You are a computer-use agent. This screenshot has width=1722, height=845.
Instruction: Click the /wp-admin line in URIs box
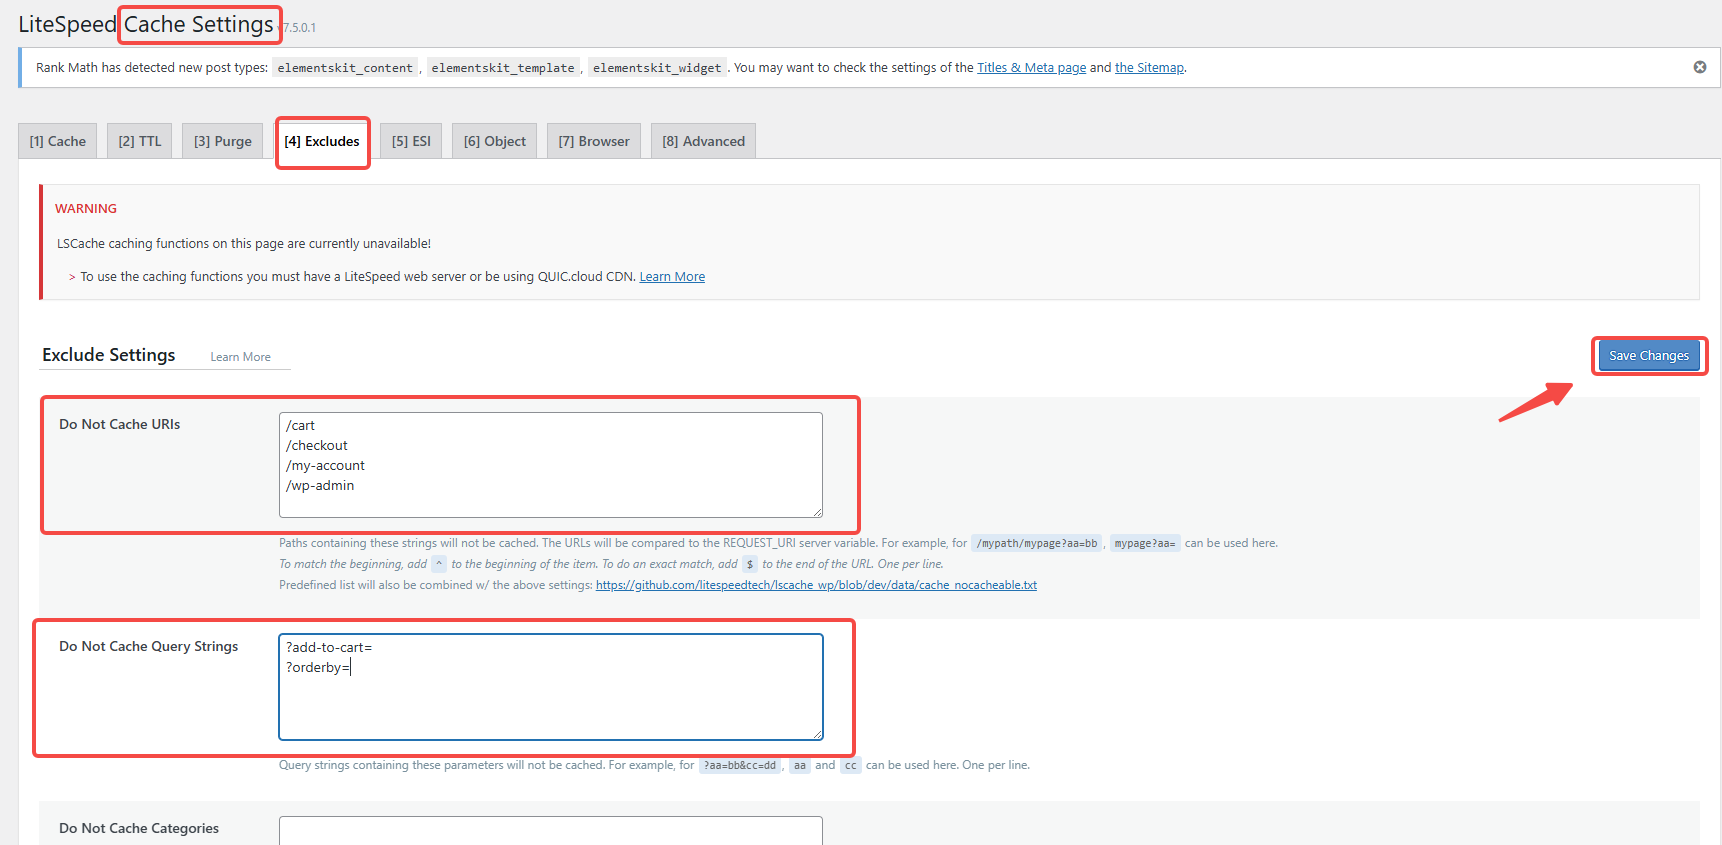coord(320,486)
